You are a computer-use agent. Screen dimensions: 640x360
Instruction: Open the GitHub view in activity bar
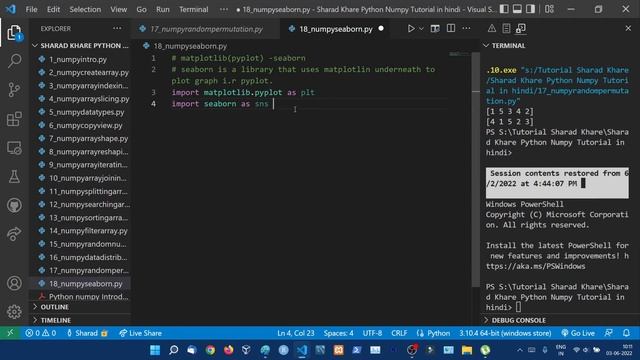(x=14, y=205)
